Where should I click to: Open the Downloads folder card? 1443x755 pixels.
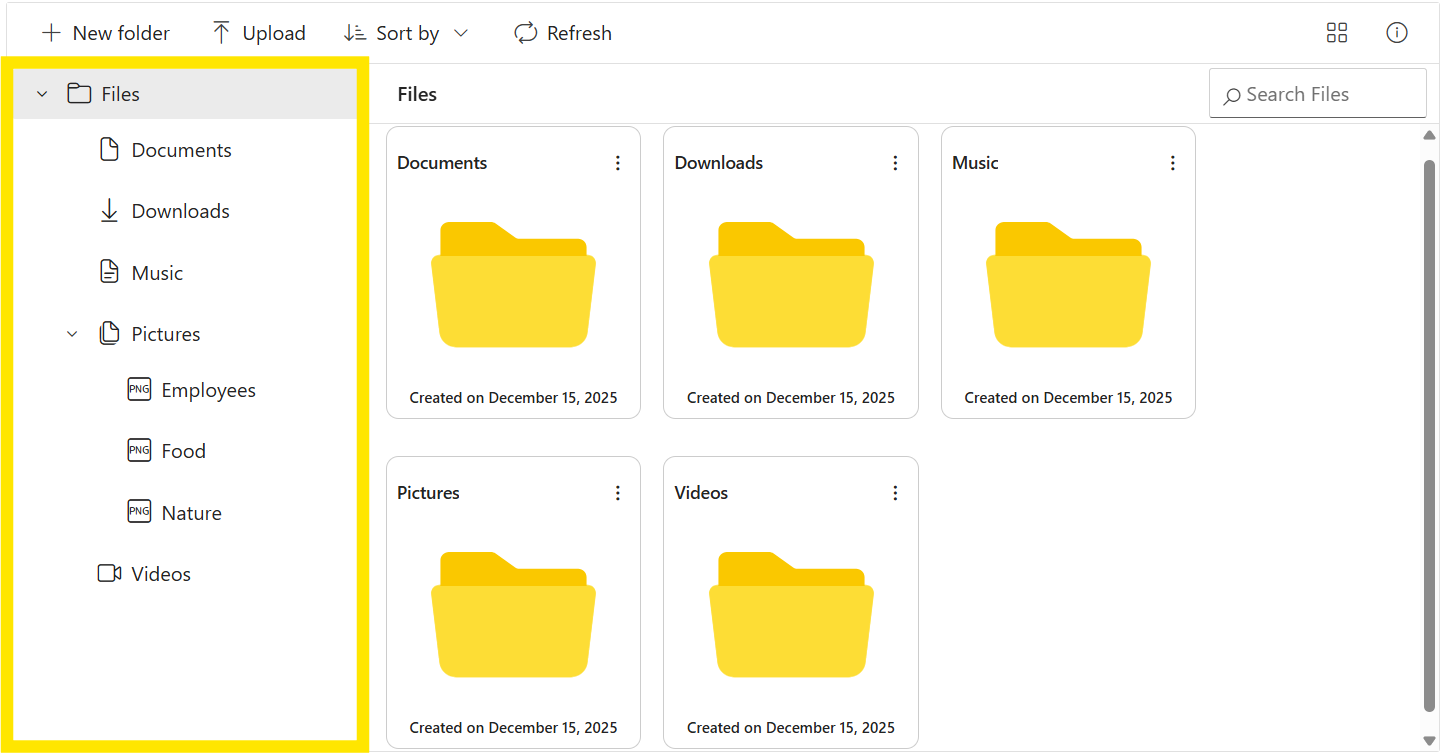tap(790, 283)
